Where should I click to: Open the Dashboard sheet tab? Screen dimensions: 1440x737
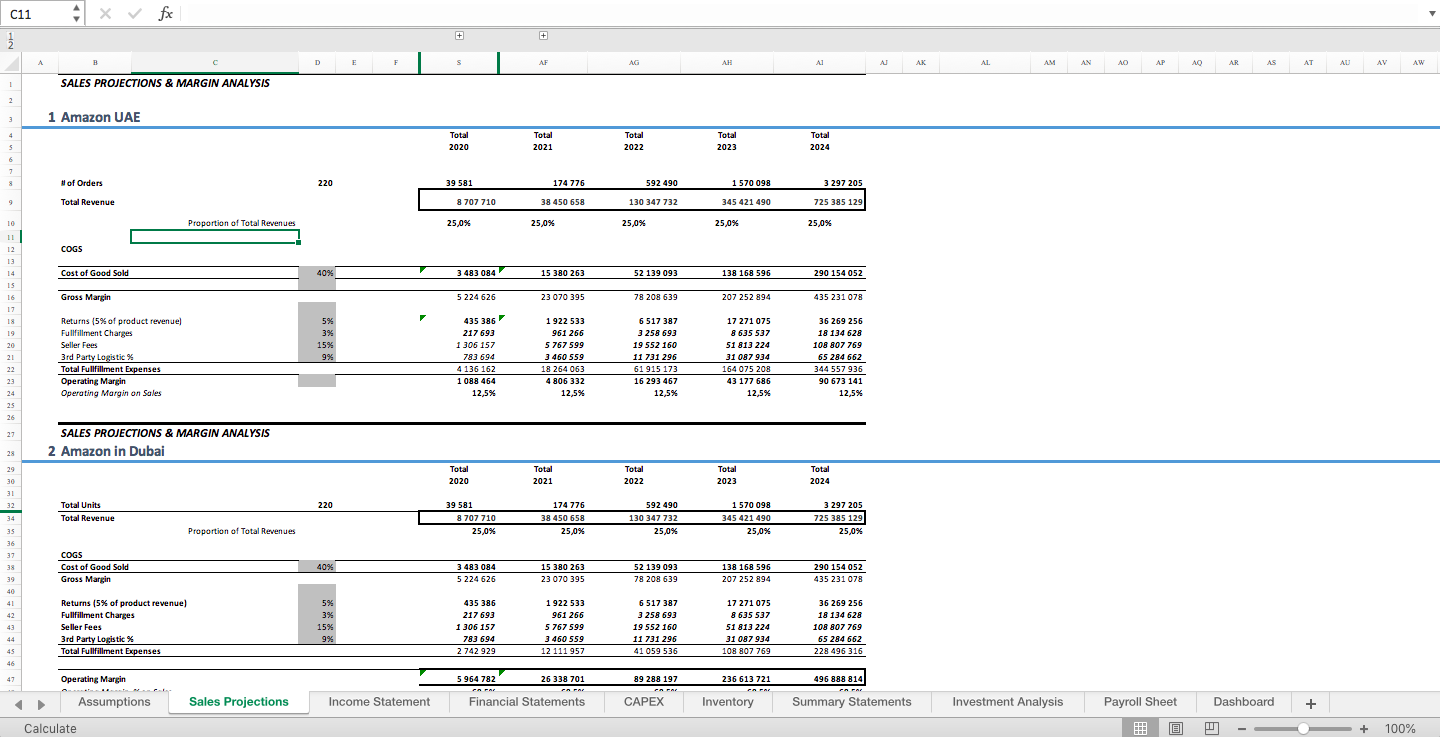point(1244,702)
